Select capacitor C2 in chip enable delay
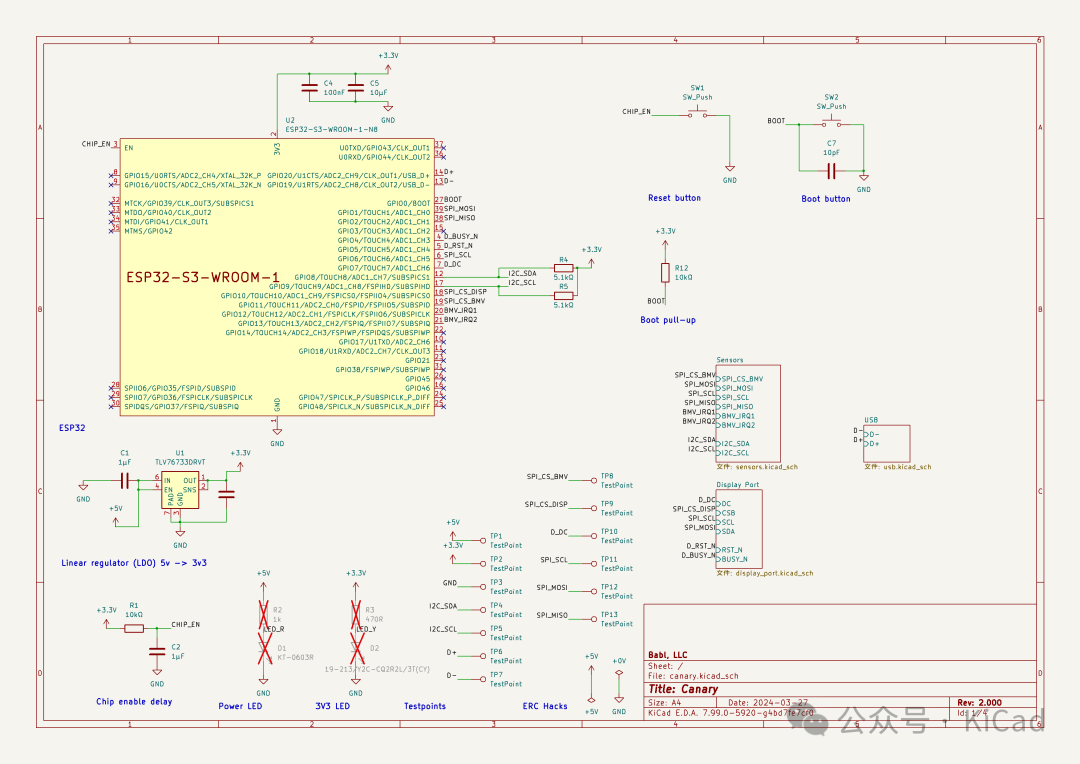The image size is (1080, 764). click(x=157, y=651)
